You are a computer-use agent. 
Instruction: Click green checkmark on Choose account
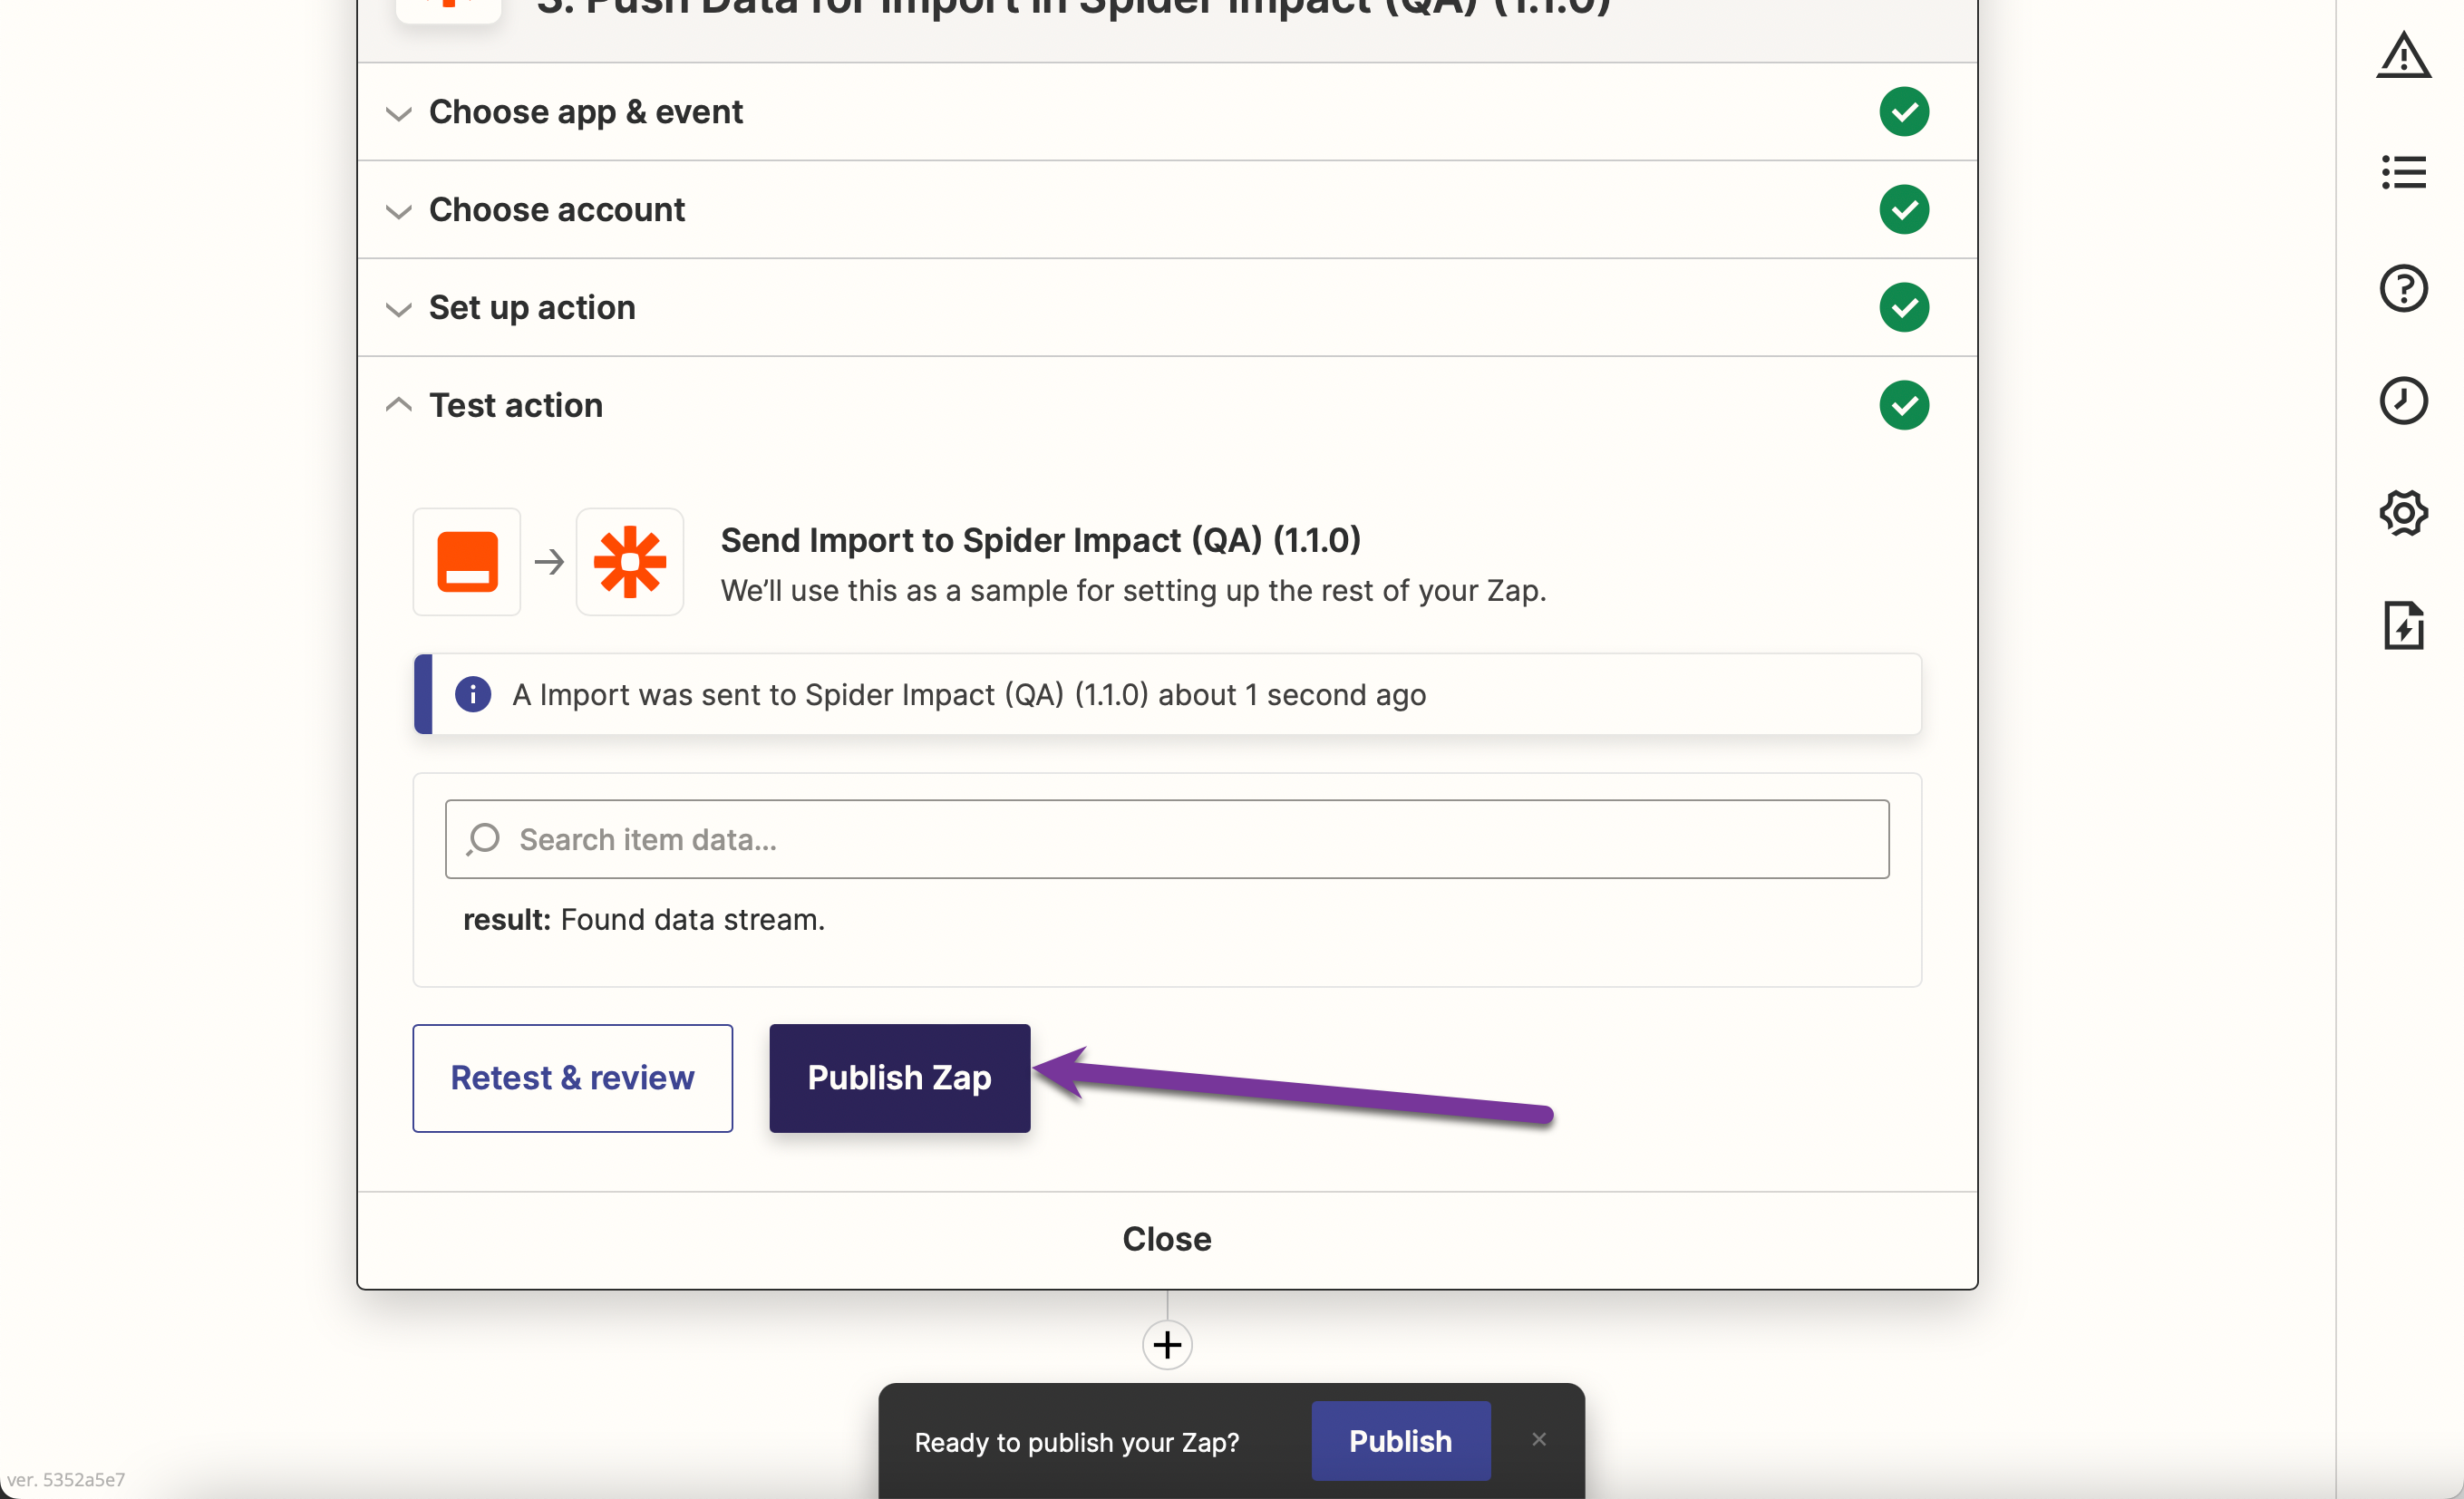pyautogui.click(x=1904, y=209)
